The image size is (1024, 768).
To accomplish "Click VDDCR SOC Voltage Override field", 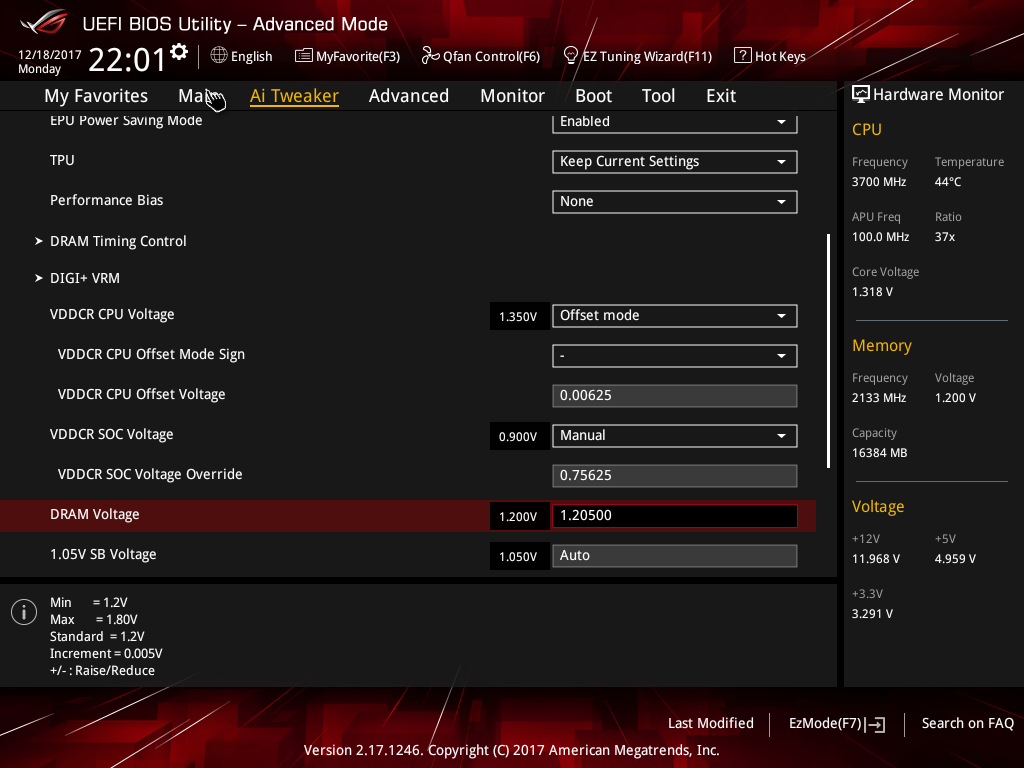I will [x=675, y=475].
